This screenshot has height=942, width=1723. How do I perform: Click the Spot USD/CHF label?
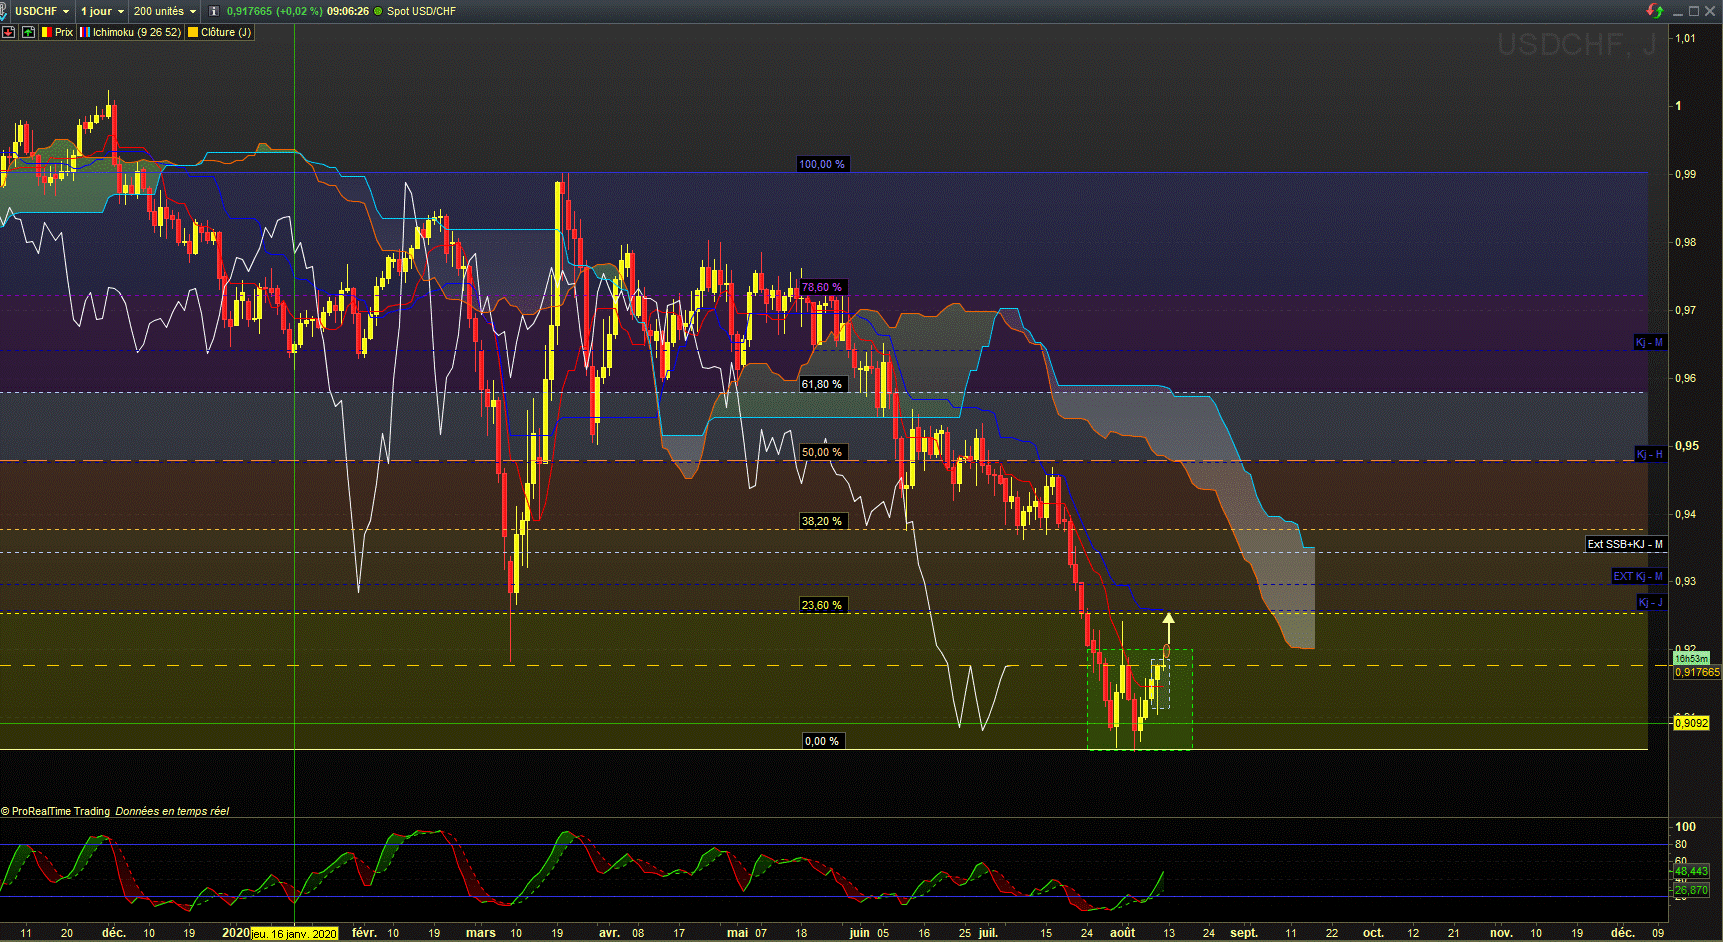pyautogui.click(x=421, y=11)
